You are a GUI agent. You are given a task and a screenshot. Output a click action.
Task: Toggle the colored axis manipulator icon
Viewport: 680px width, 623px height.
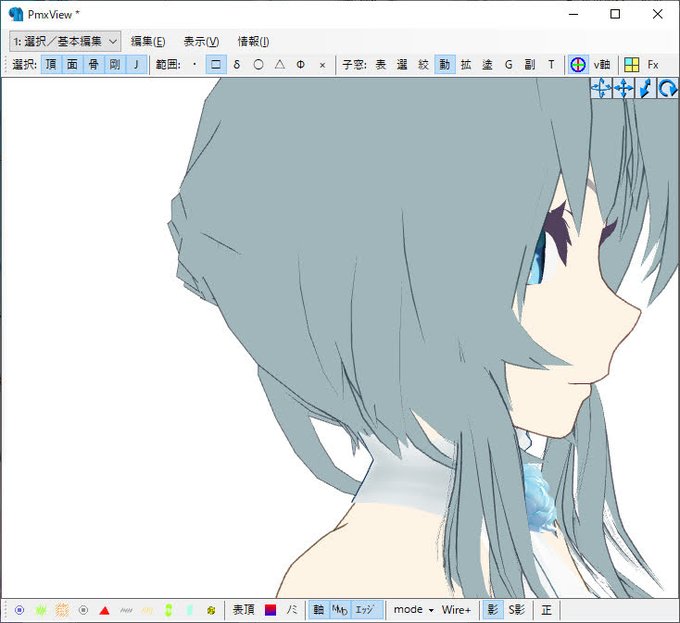click(578, 65)
